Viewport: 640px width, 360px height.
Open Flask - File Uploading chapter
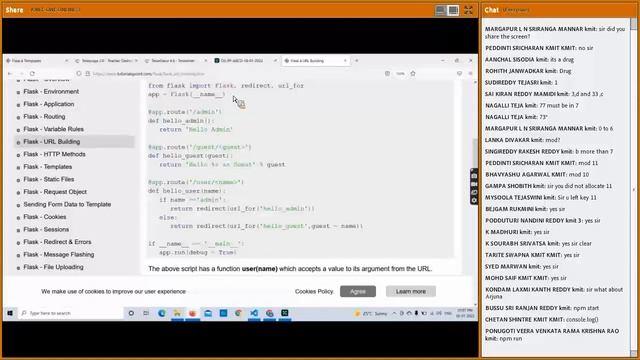(x=53, y=267)
